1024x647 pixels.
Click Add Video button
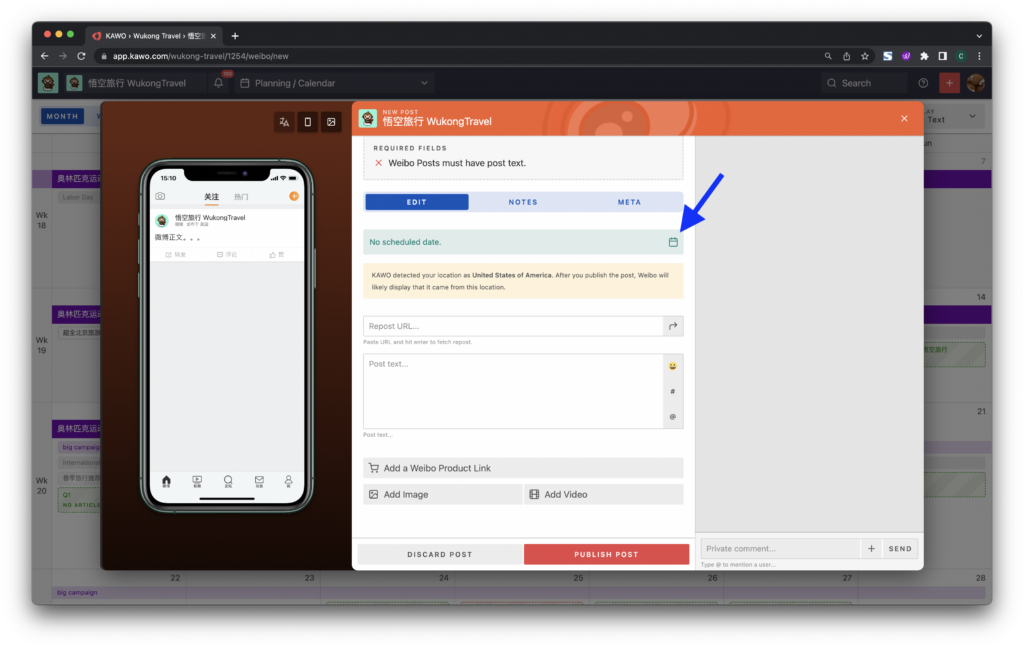[603, 494]
